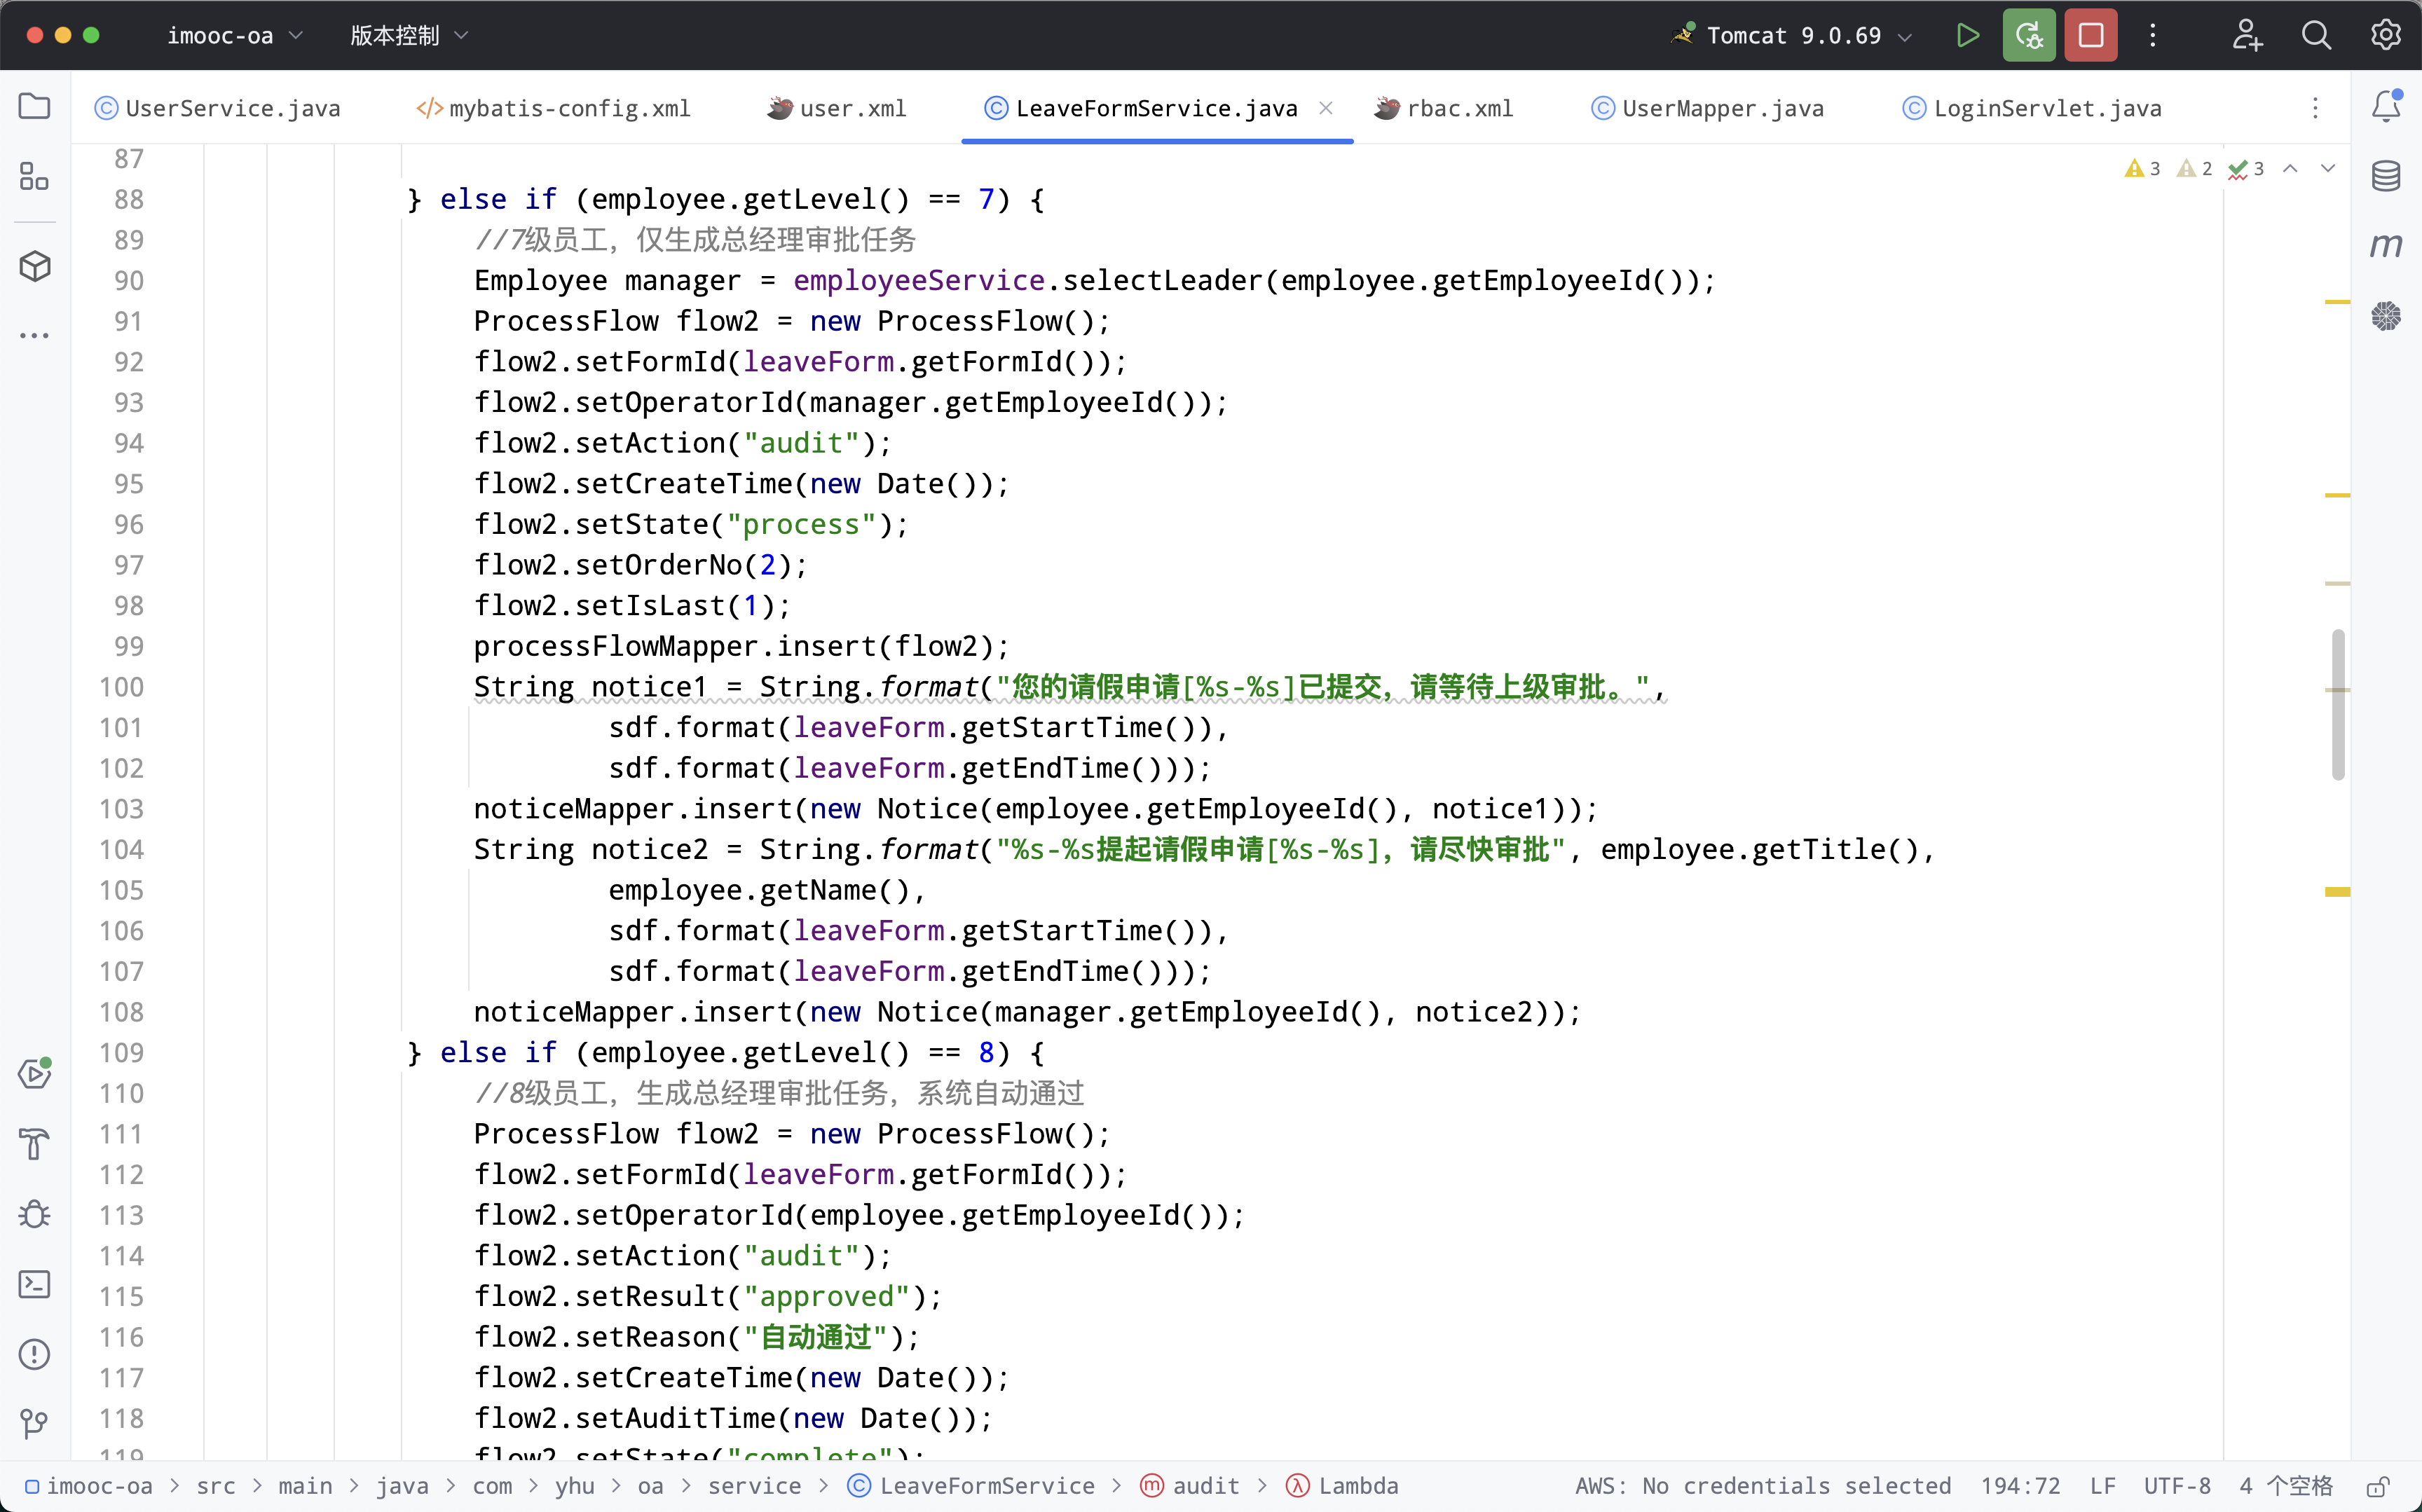Image resolution: width=2422 pixels, height=1512 pixels.
Task: Open the 版本控制 dropdown menu
Action: pyautogui.click(x=409, y=36)
